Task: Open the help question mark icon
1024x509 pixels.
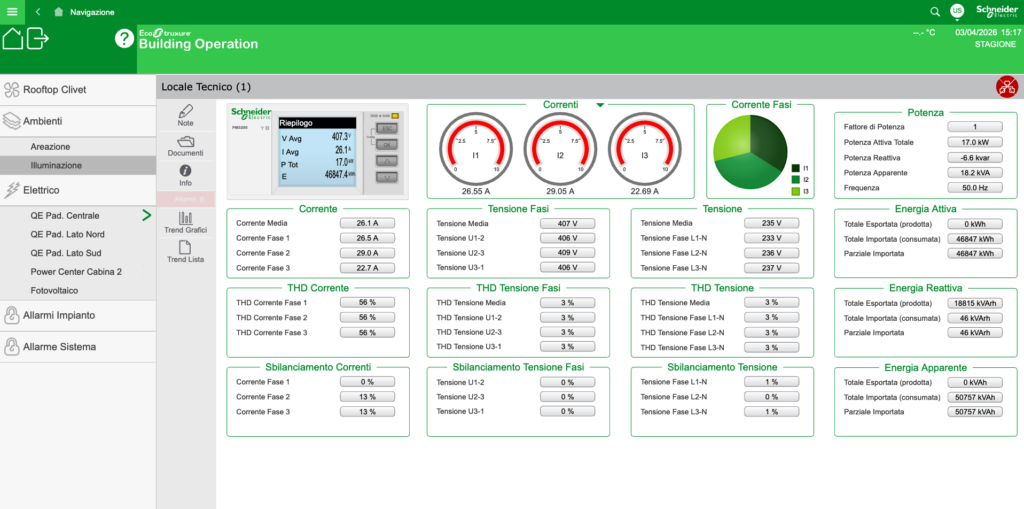Action: 124,39
